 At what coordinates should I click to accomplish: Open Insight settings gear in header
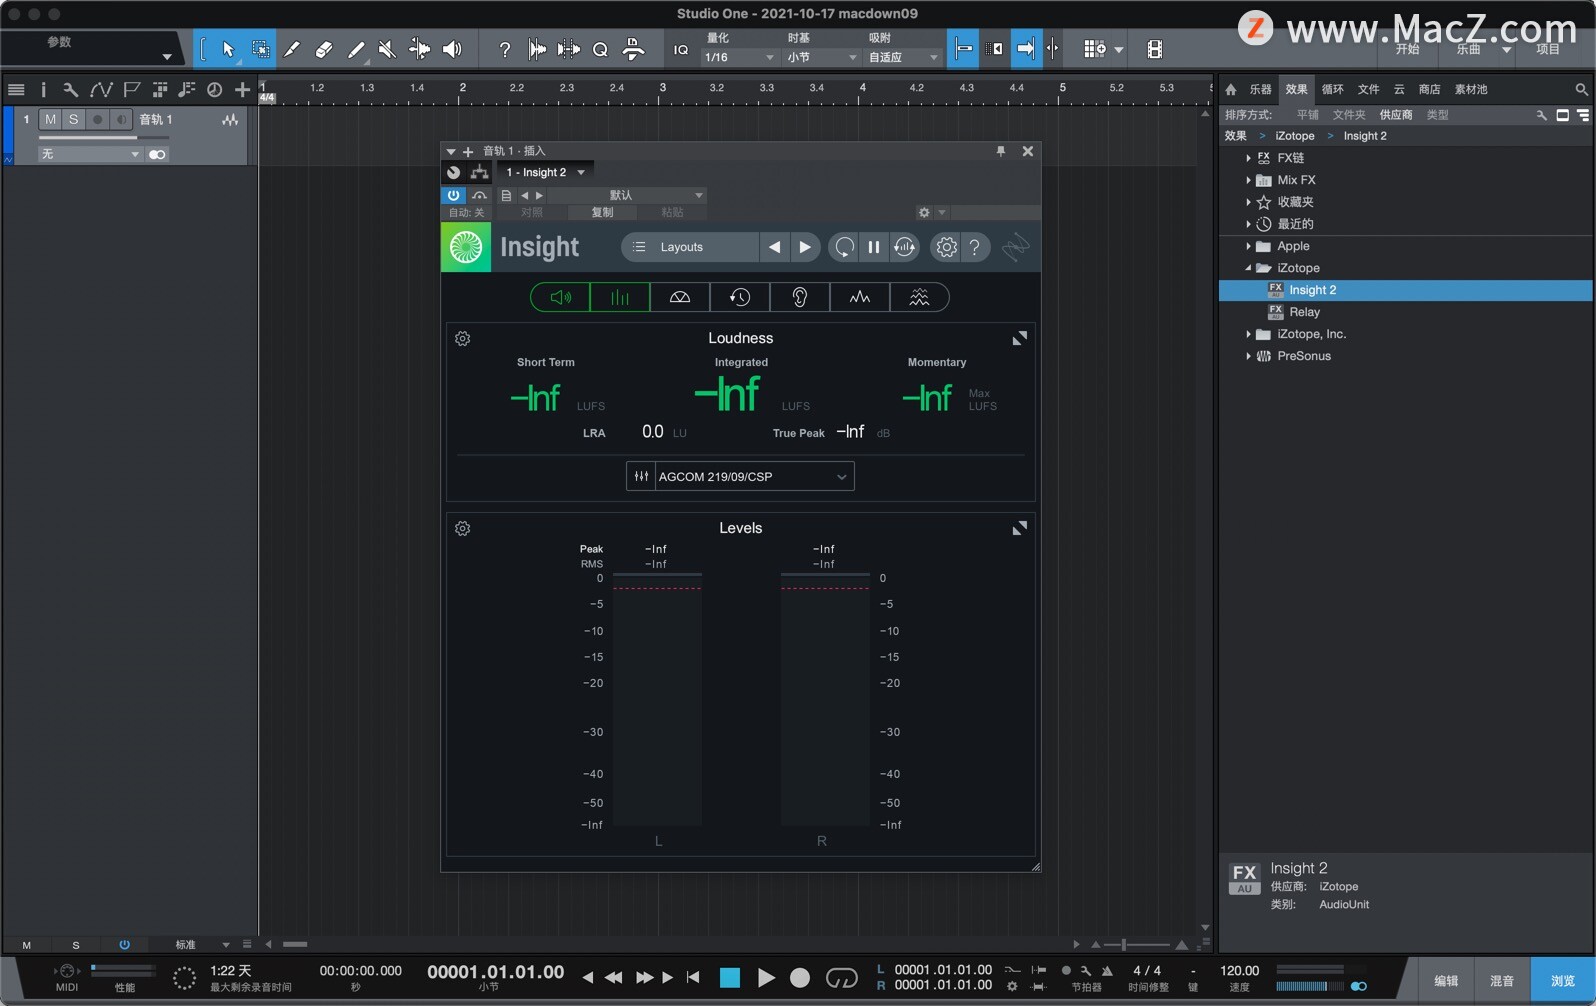pyautogui.click(x=946, y=247)
